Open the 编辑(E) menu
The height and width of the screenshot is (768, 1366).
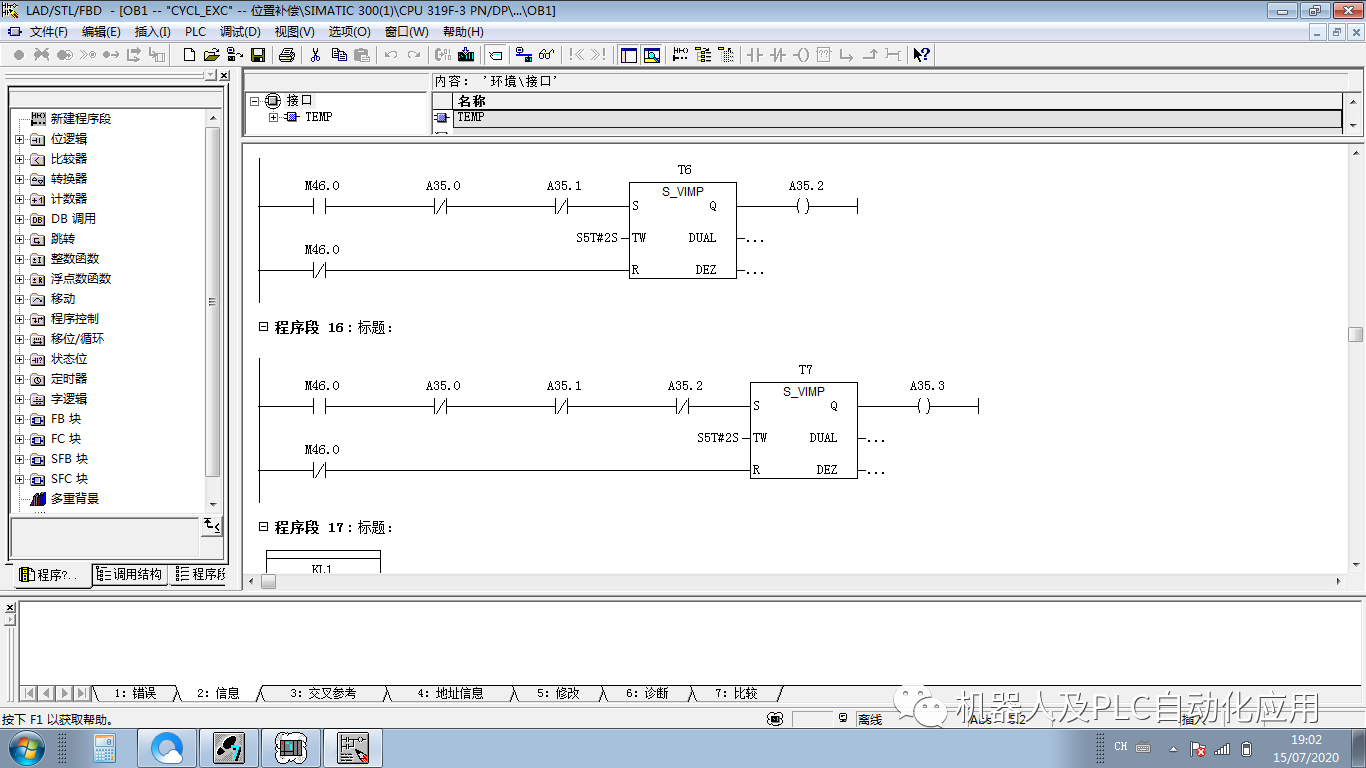pyautogui.click(x=101, y=32)
